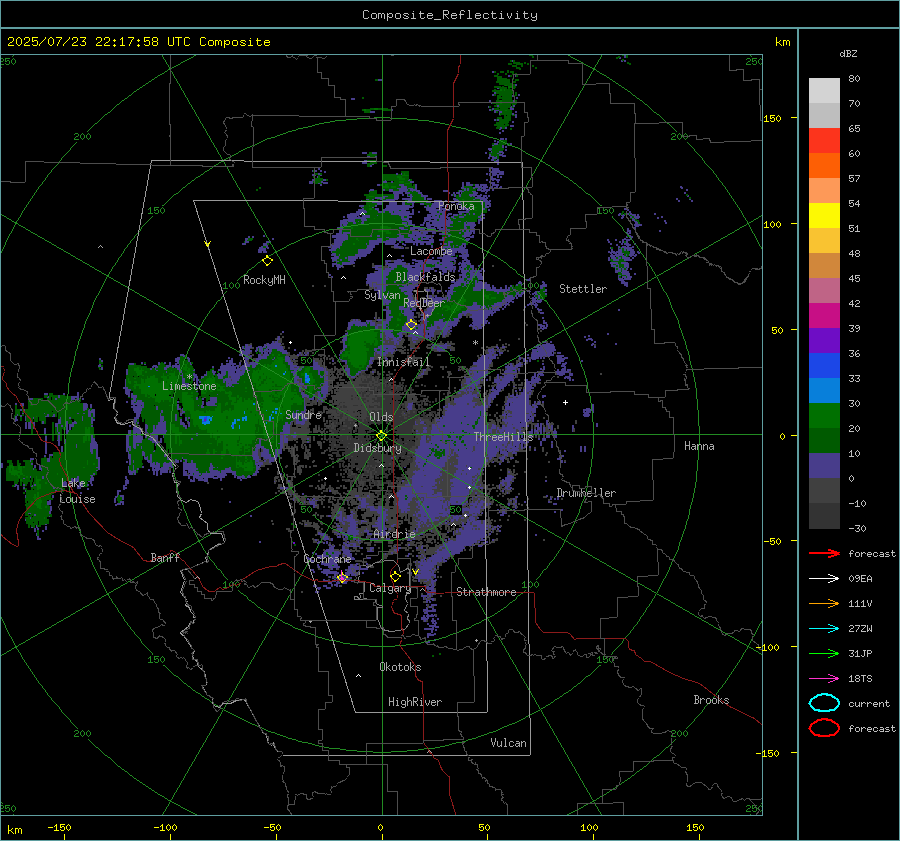Select the HighRiver label

pyautogui.click(x=415, y=702)
